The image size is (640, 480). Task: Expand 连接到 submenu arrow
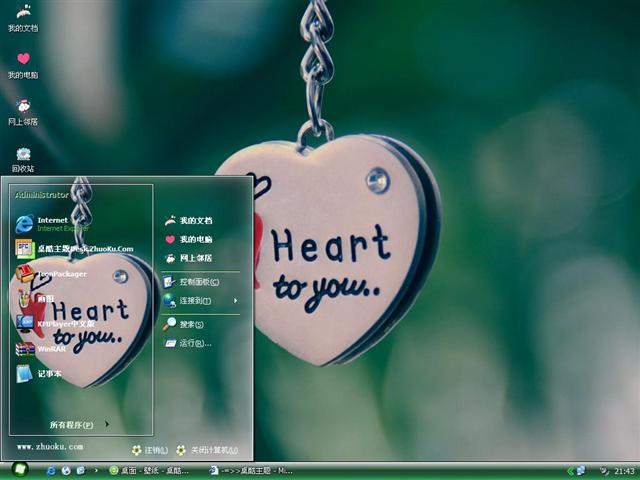tap(235, 301)
